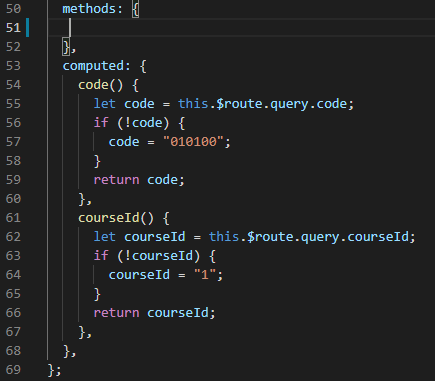Click the trailing courseId property on line 62
The image size is (435, 381).
378,237
